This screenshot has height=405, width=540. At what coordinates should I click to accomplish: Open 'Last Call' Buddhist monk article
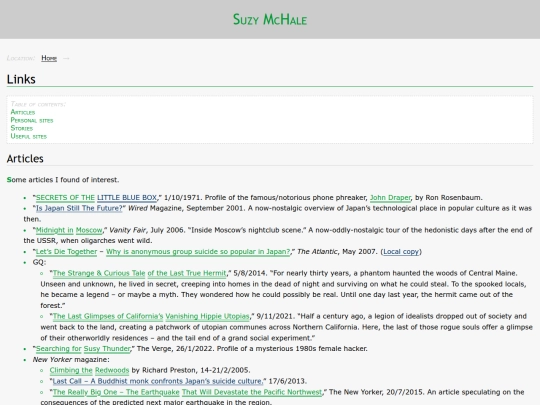coord(158,381)
